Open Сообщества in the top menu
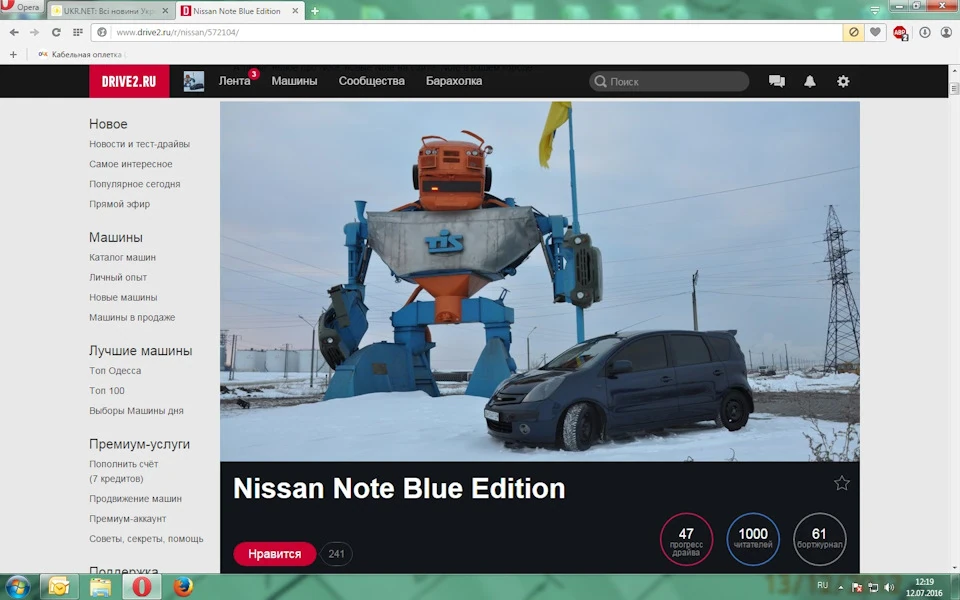 (372, 81)
